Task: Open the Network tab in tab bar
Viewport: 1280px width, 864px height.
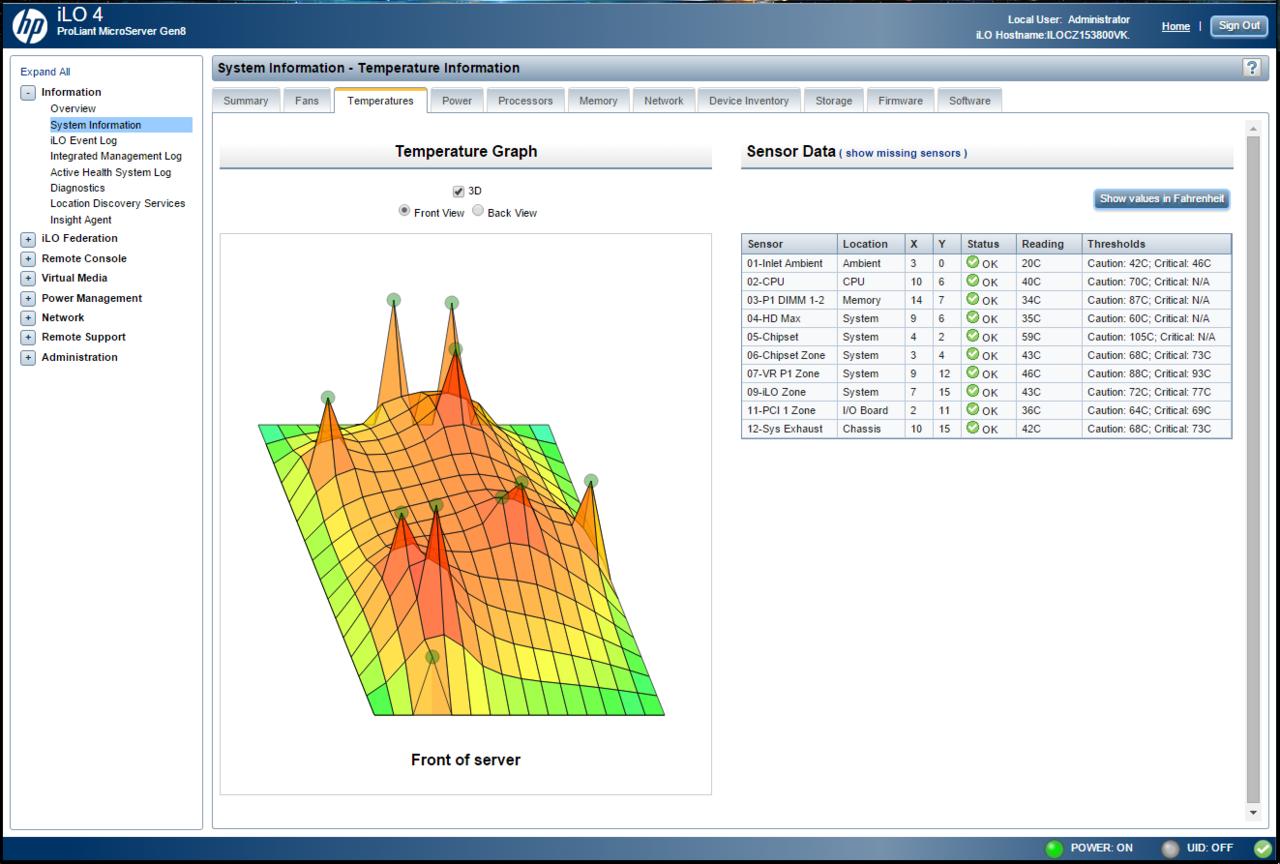Action: click(664, 101)
